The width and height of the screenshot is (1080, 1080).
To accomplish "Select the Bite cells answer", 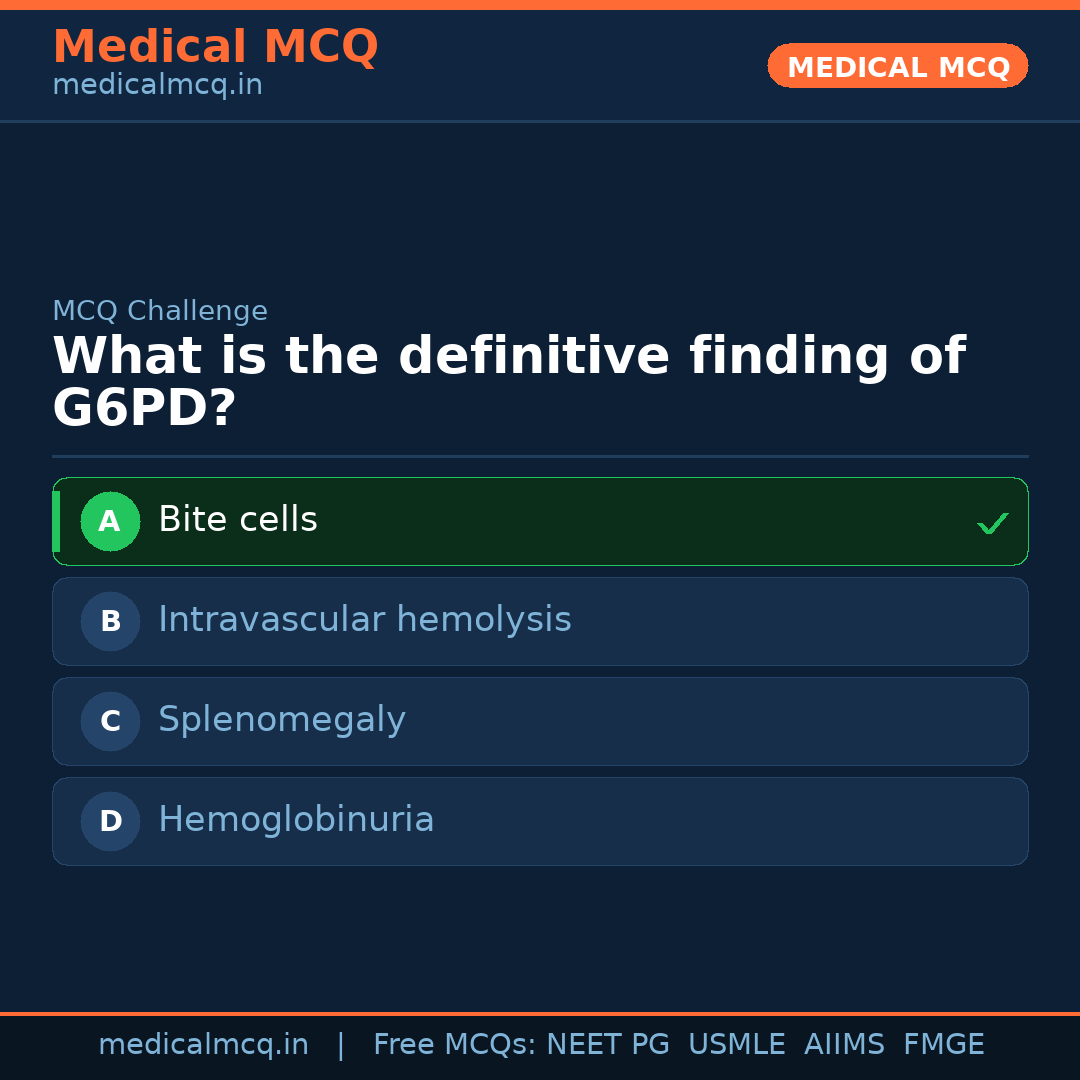I will coord(238,520).
